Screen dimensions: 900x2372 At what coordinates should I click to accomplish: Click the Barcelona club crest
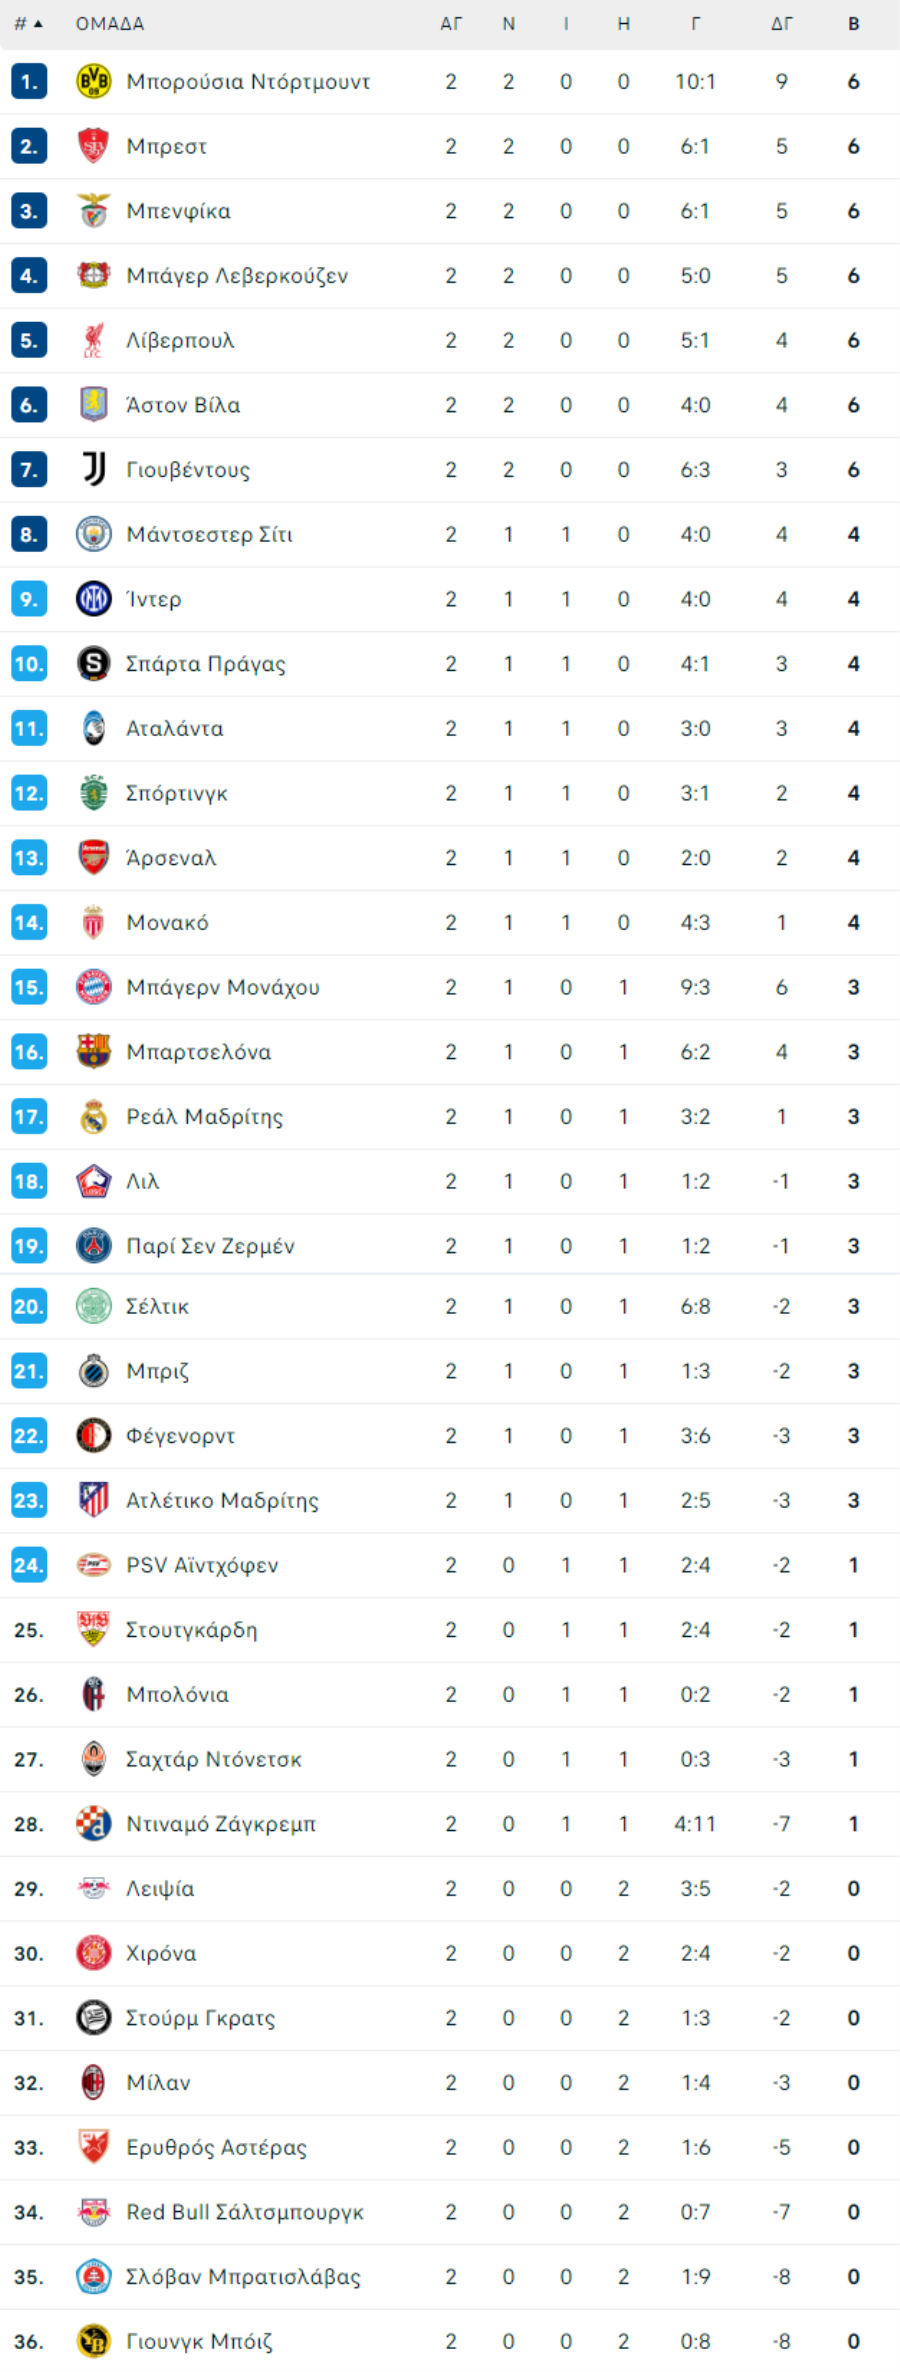94,1051
